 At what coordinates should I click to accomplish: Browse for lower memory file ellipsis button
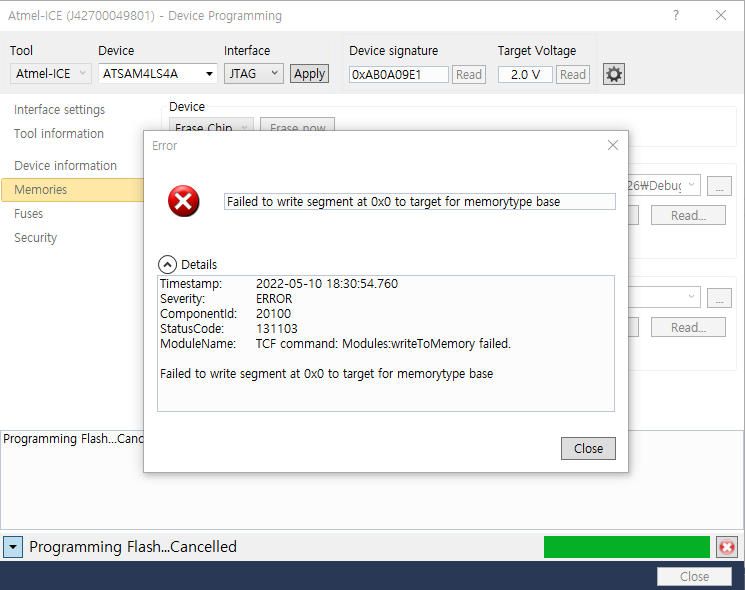719,298
